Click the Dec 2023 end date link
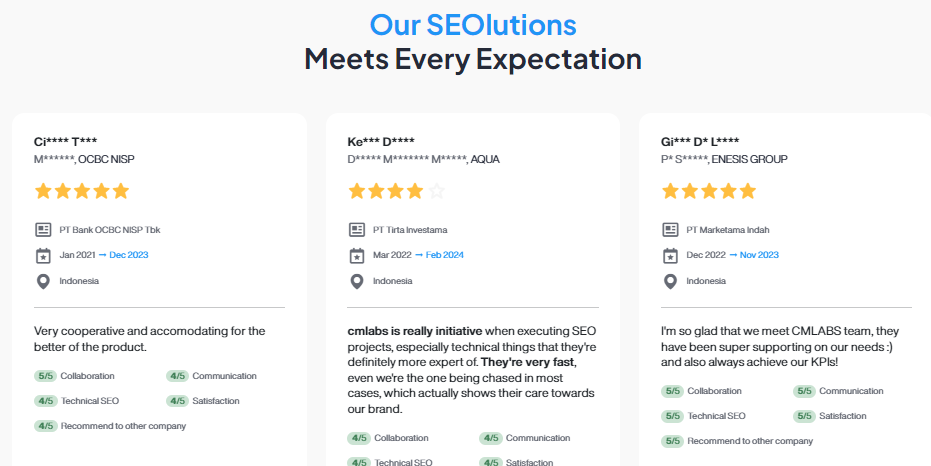Screen dimensions: 931x466 pyautogui.click(x=129, y=255)
